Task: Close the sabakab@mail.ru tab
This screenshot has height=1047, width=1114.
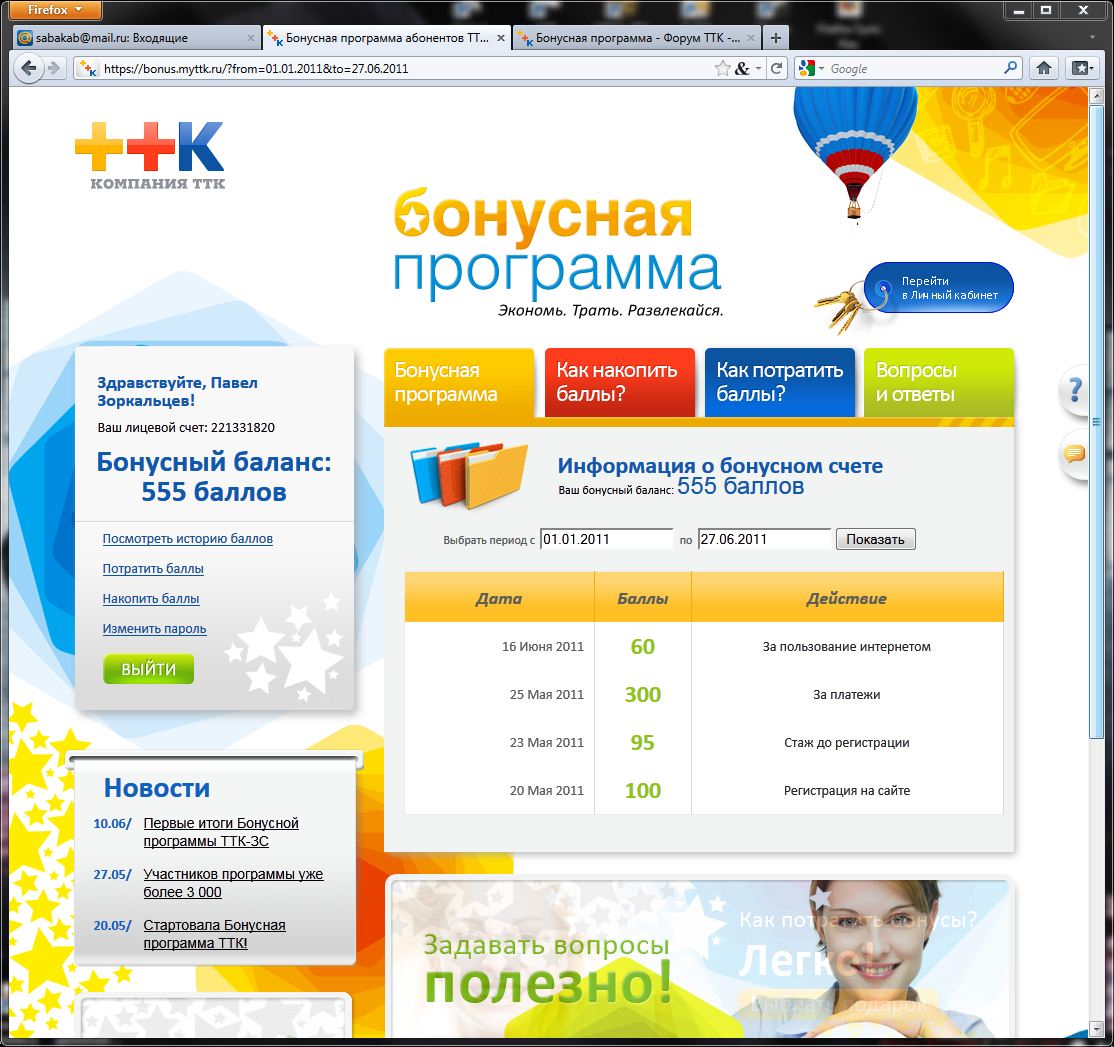Action: (x=250, y=38)
